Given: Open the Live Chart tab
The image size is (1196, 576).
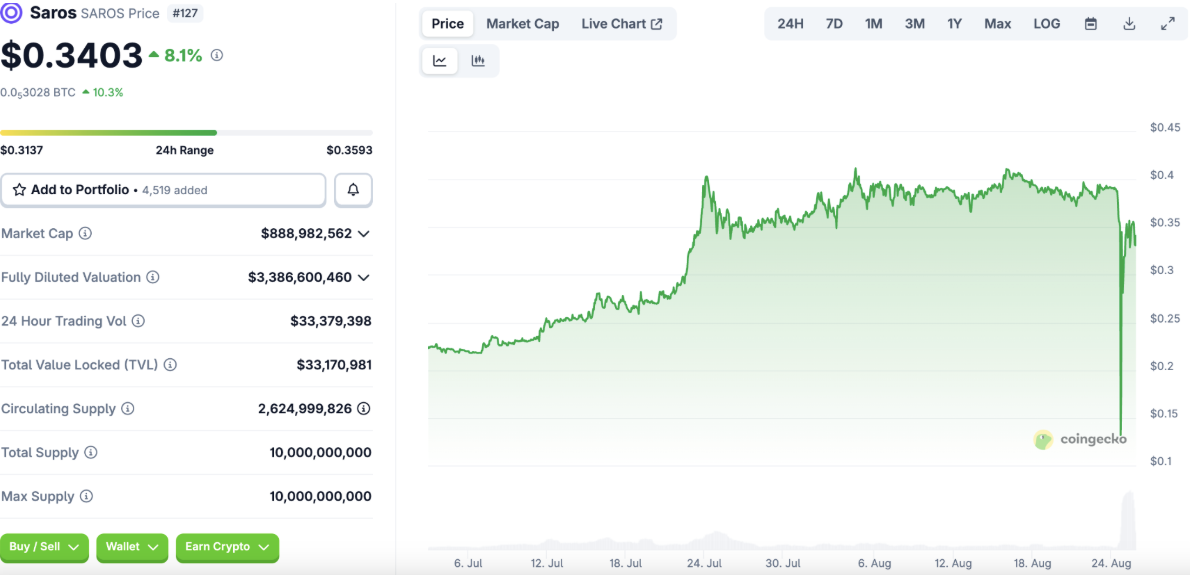Looking at the screenshot, I should (x=621, y=24).
